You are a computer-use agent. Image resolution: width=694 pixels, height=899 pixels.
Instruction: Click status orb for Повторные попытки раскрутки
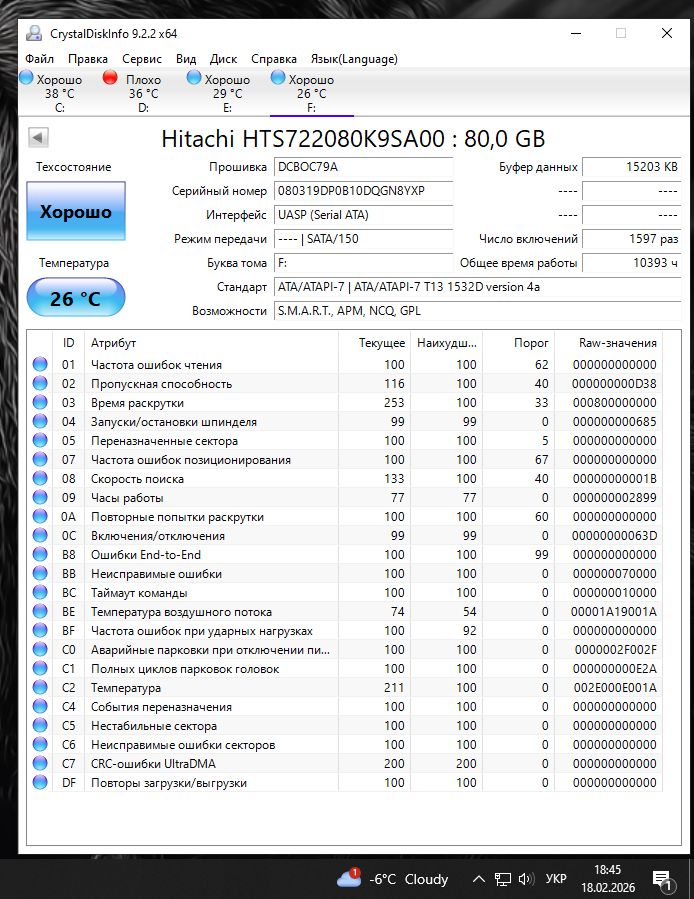(40, 516)
